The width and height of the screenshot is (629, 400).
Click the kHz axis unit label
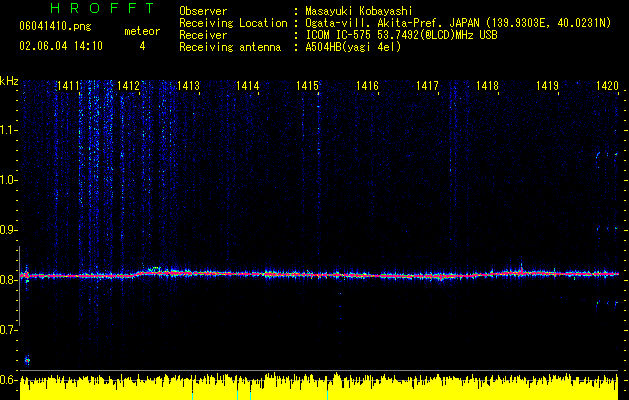[9, 81]
